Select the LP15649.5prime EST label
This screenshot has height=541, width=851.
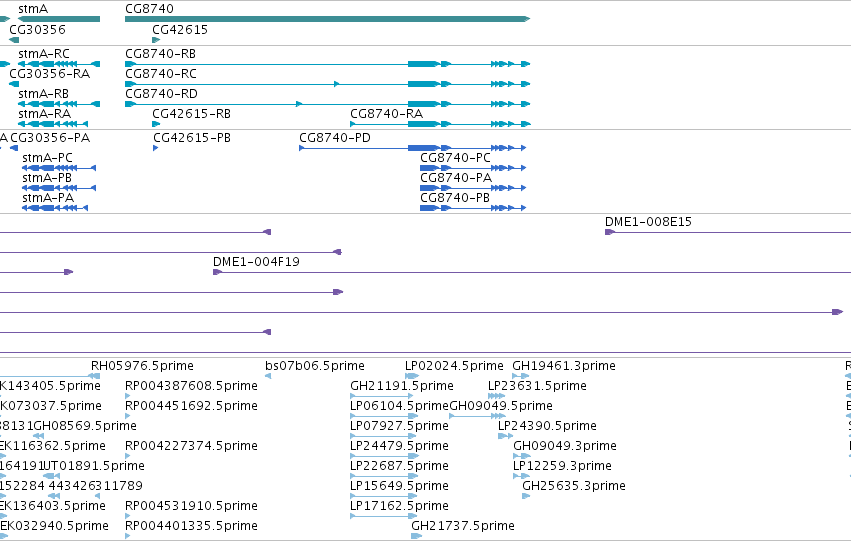pyautogui.click(x=399, y=486)
